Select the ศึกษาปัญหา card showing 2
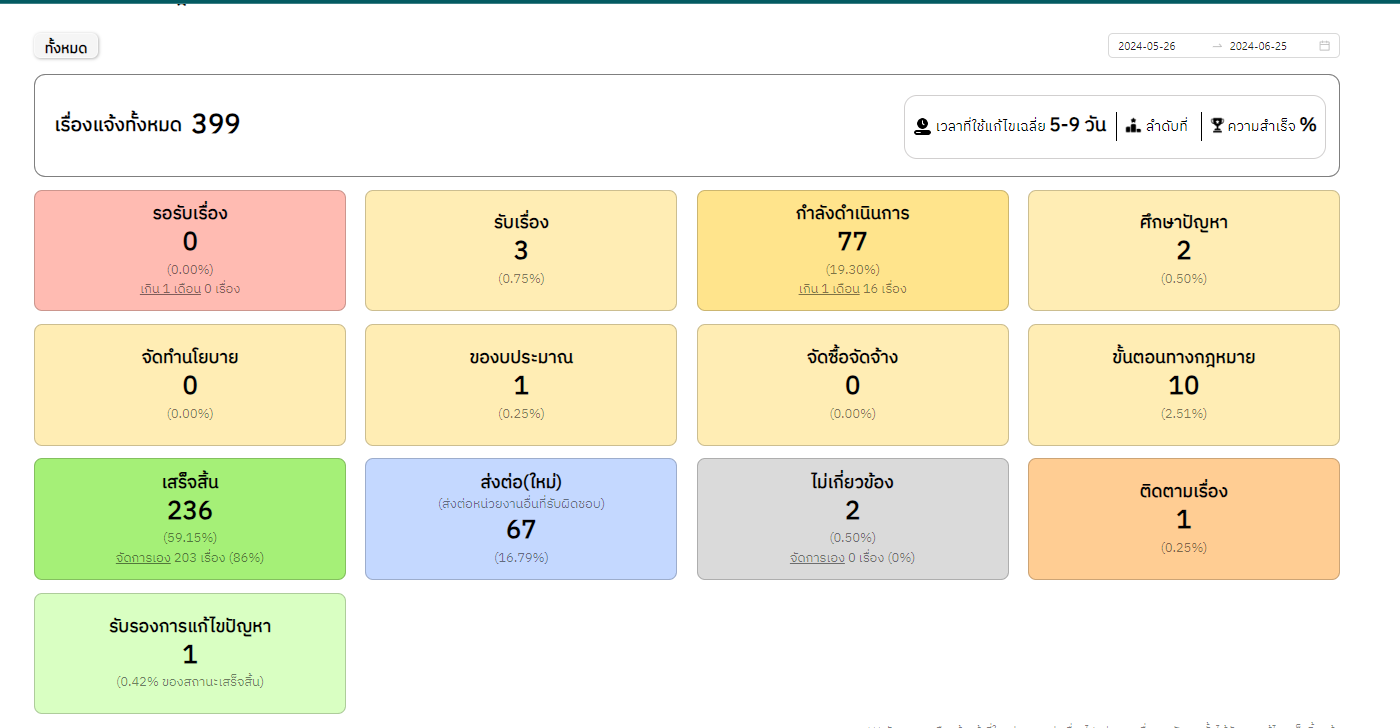The image size is (1400, 728). point(1183,250)
